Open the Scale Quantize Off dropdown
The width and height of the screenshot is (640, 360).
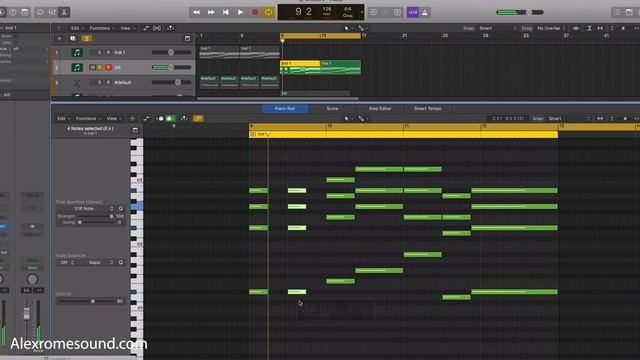point(66,262)
